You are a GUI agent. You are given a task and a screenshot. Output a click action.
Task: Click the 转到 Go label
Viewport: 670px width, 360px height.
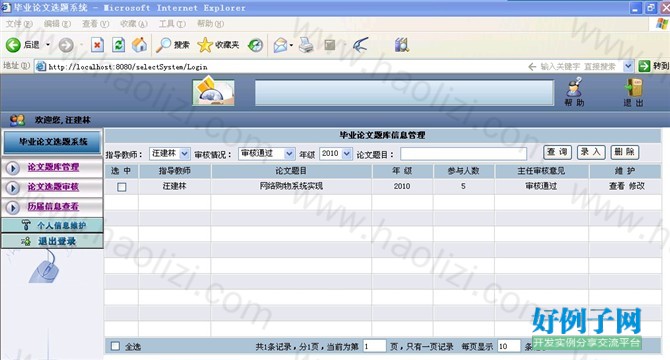[660, 66]
